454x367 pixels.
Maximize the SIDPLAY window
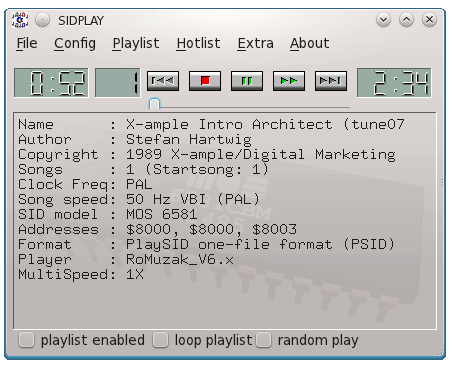coord(406,20)
